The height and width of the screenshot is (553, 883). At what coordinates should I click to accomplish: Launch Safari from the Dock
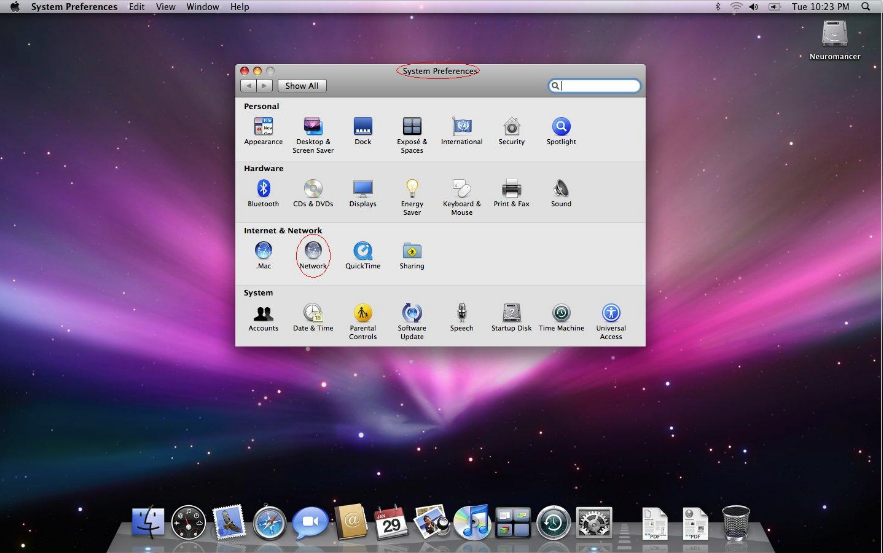point(269,523)
